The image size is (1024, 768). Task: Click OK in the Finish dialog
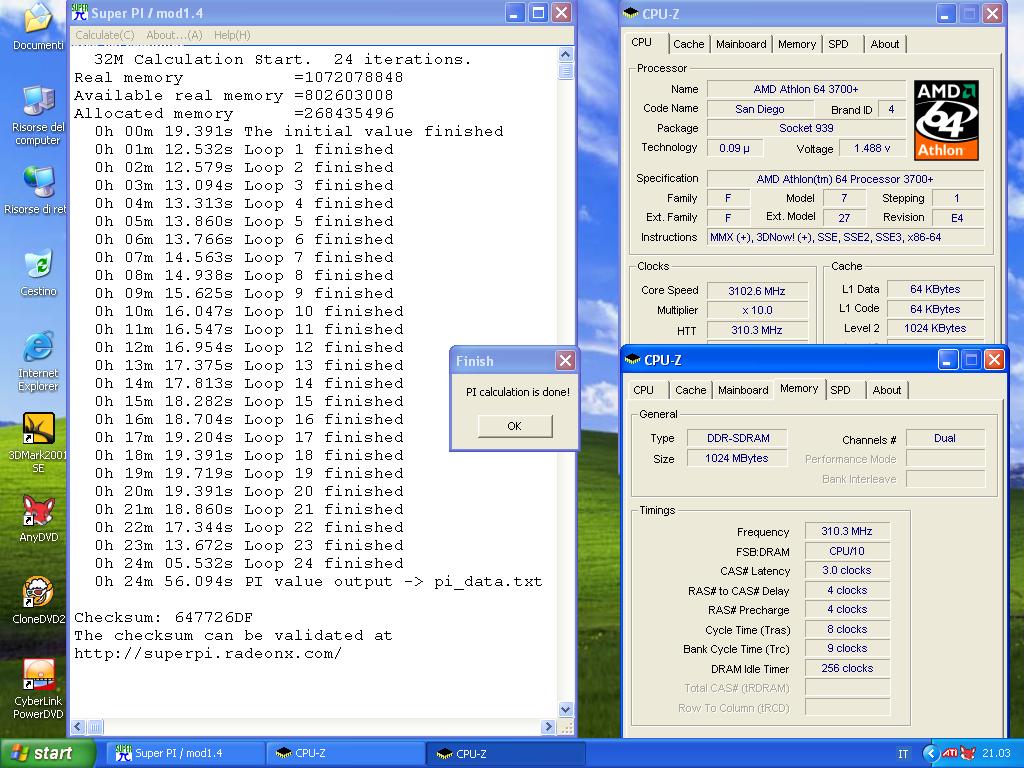click(x=515, y=426)
